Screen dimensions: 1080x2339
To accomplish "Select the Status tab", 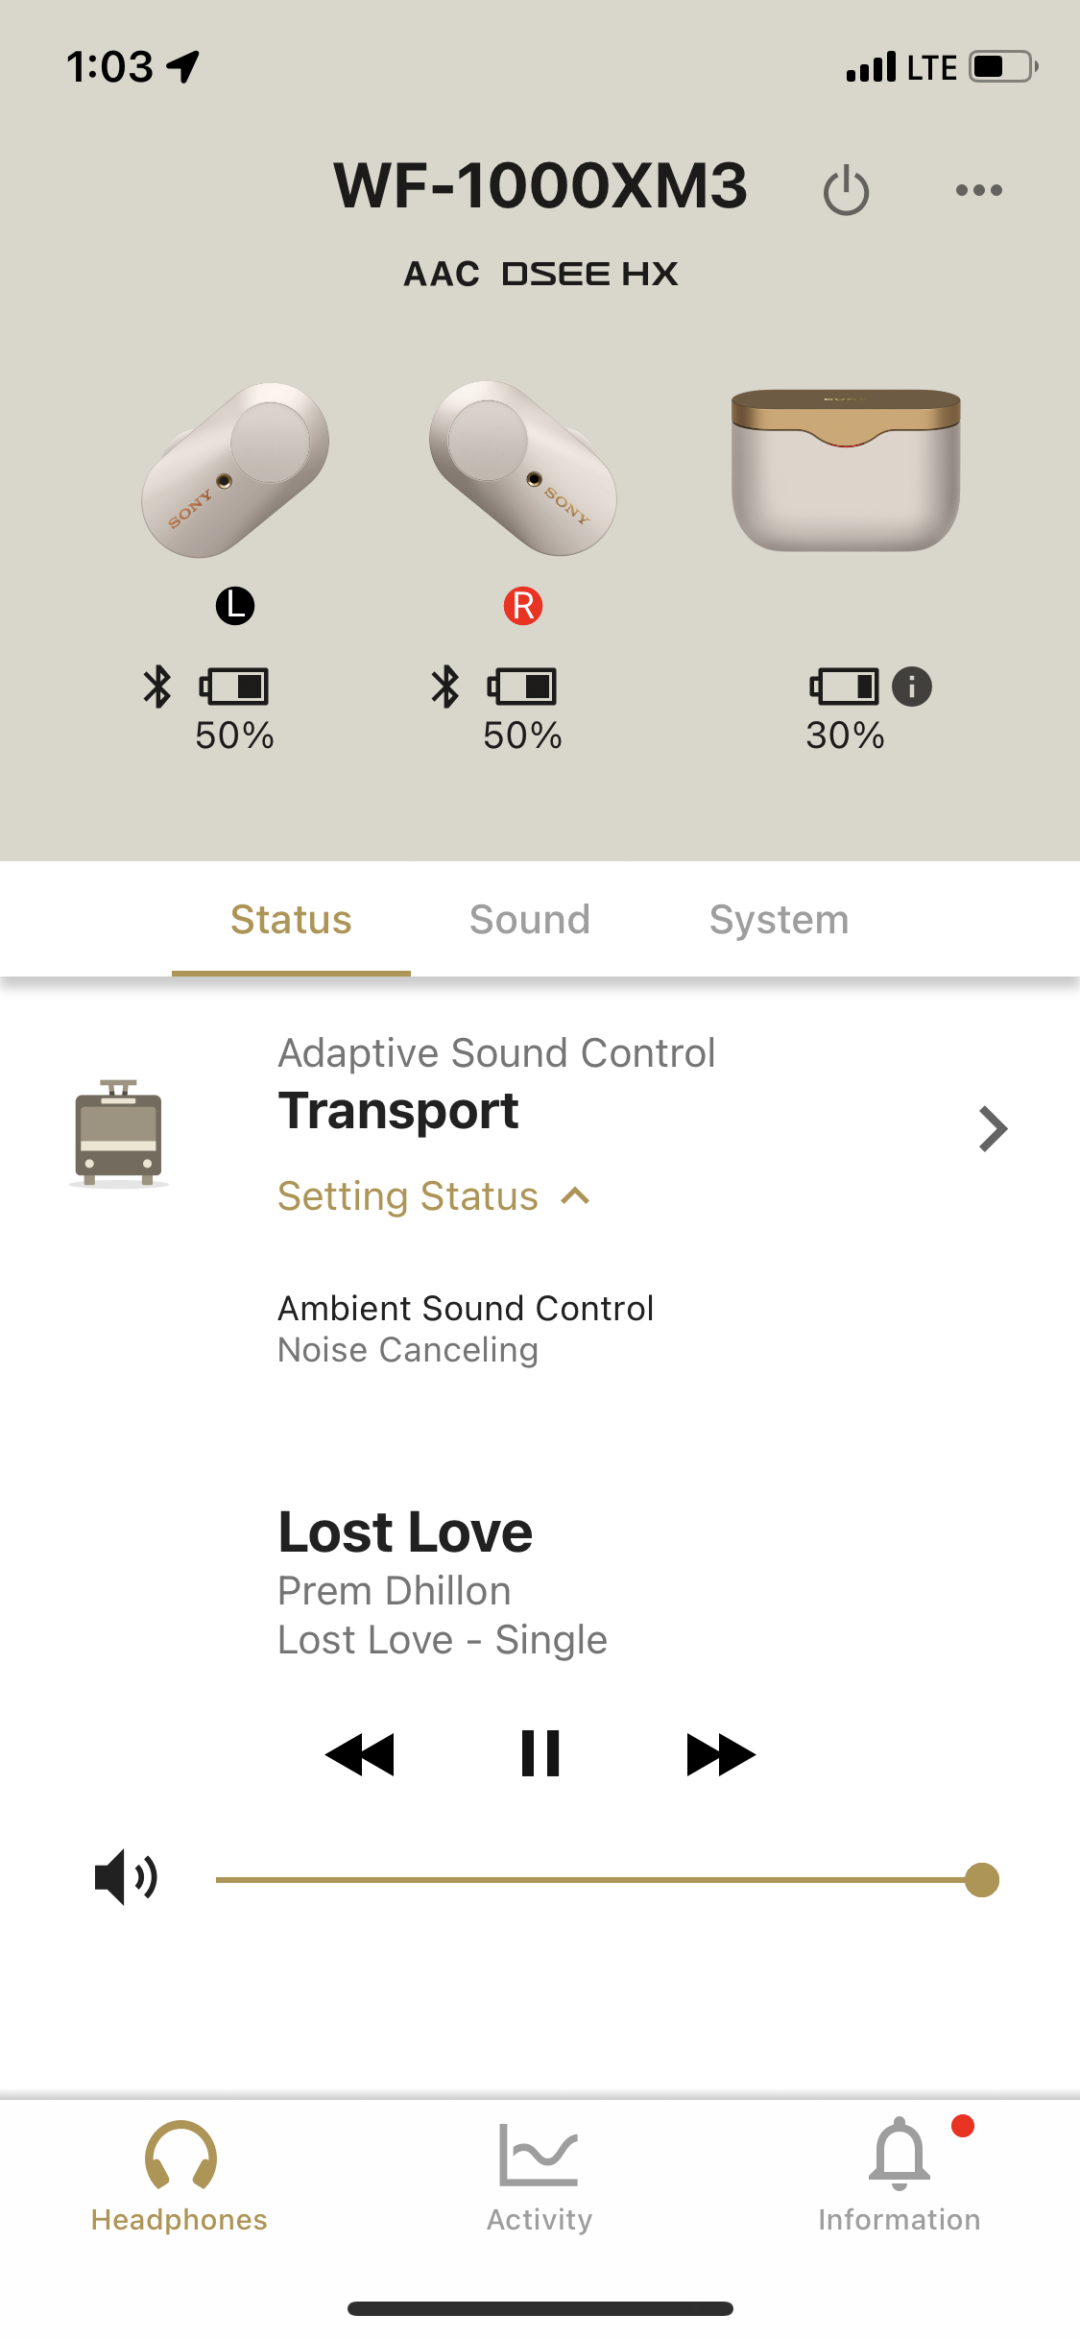I will (291, 920).
